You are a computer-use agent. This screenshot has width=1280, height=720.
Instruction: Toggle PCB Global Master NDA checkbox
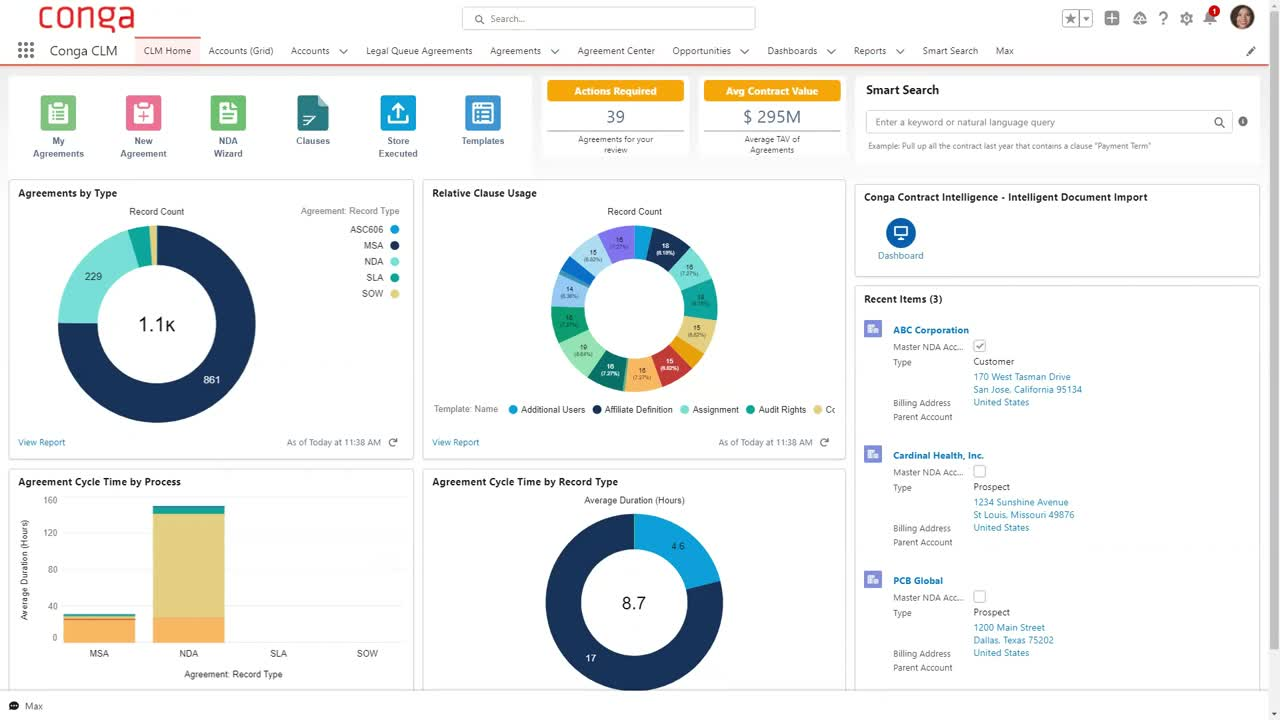click(x=979, y=596)
